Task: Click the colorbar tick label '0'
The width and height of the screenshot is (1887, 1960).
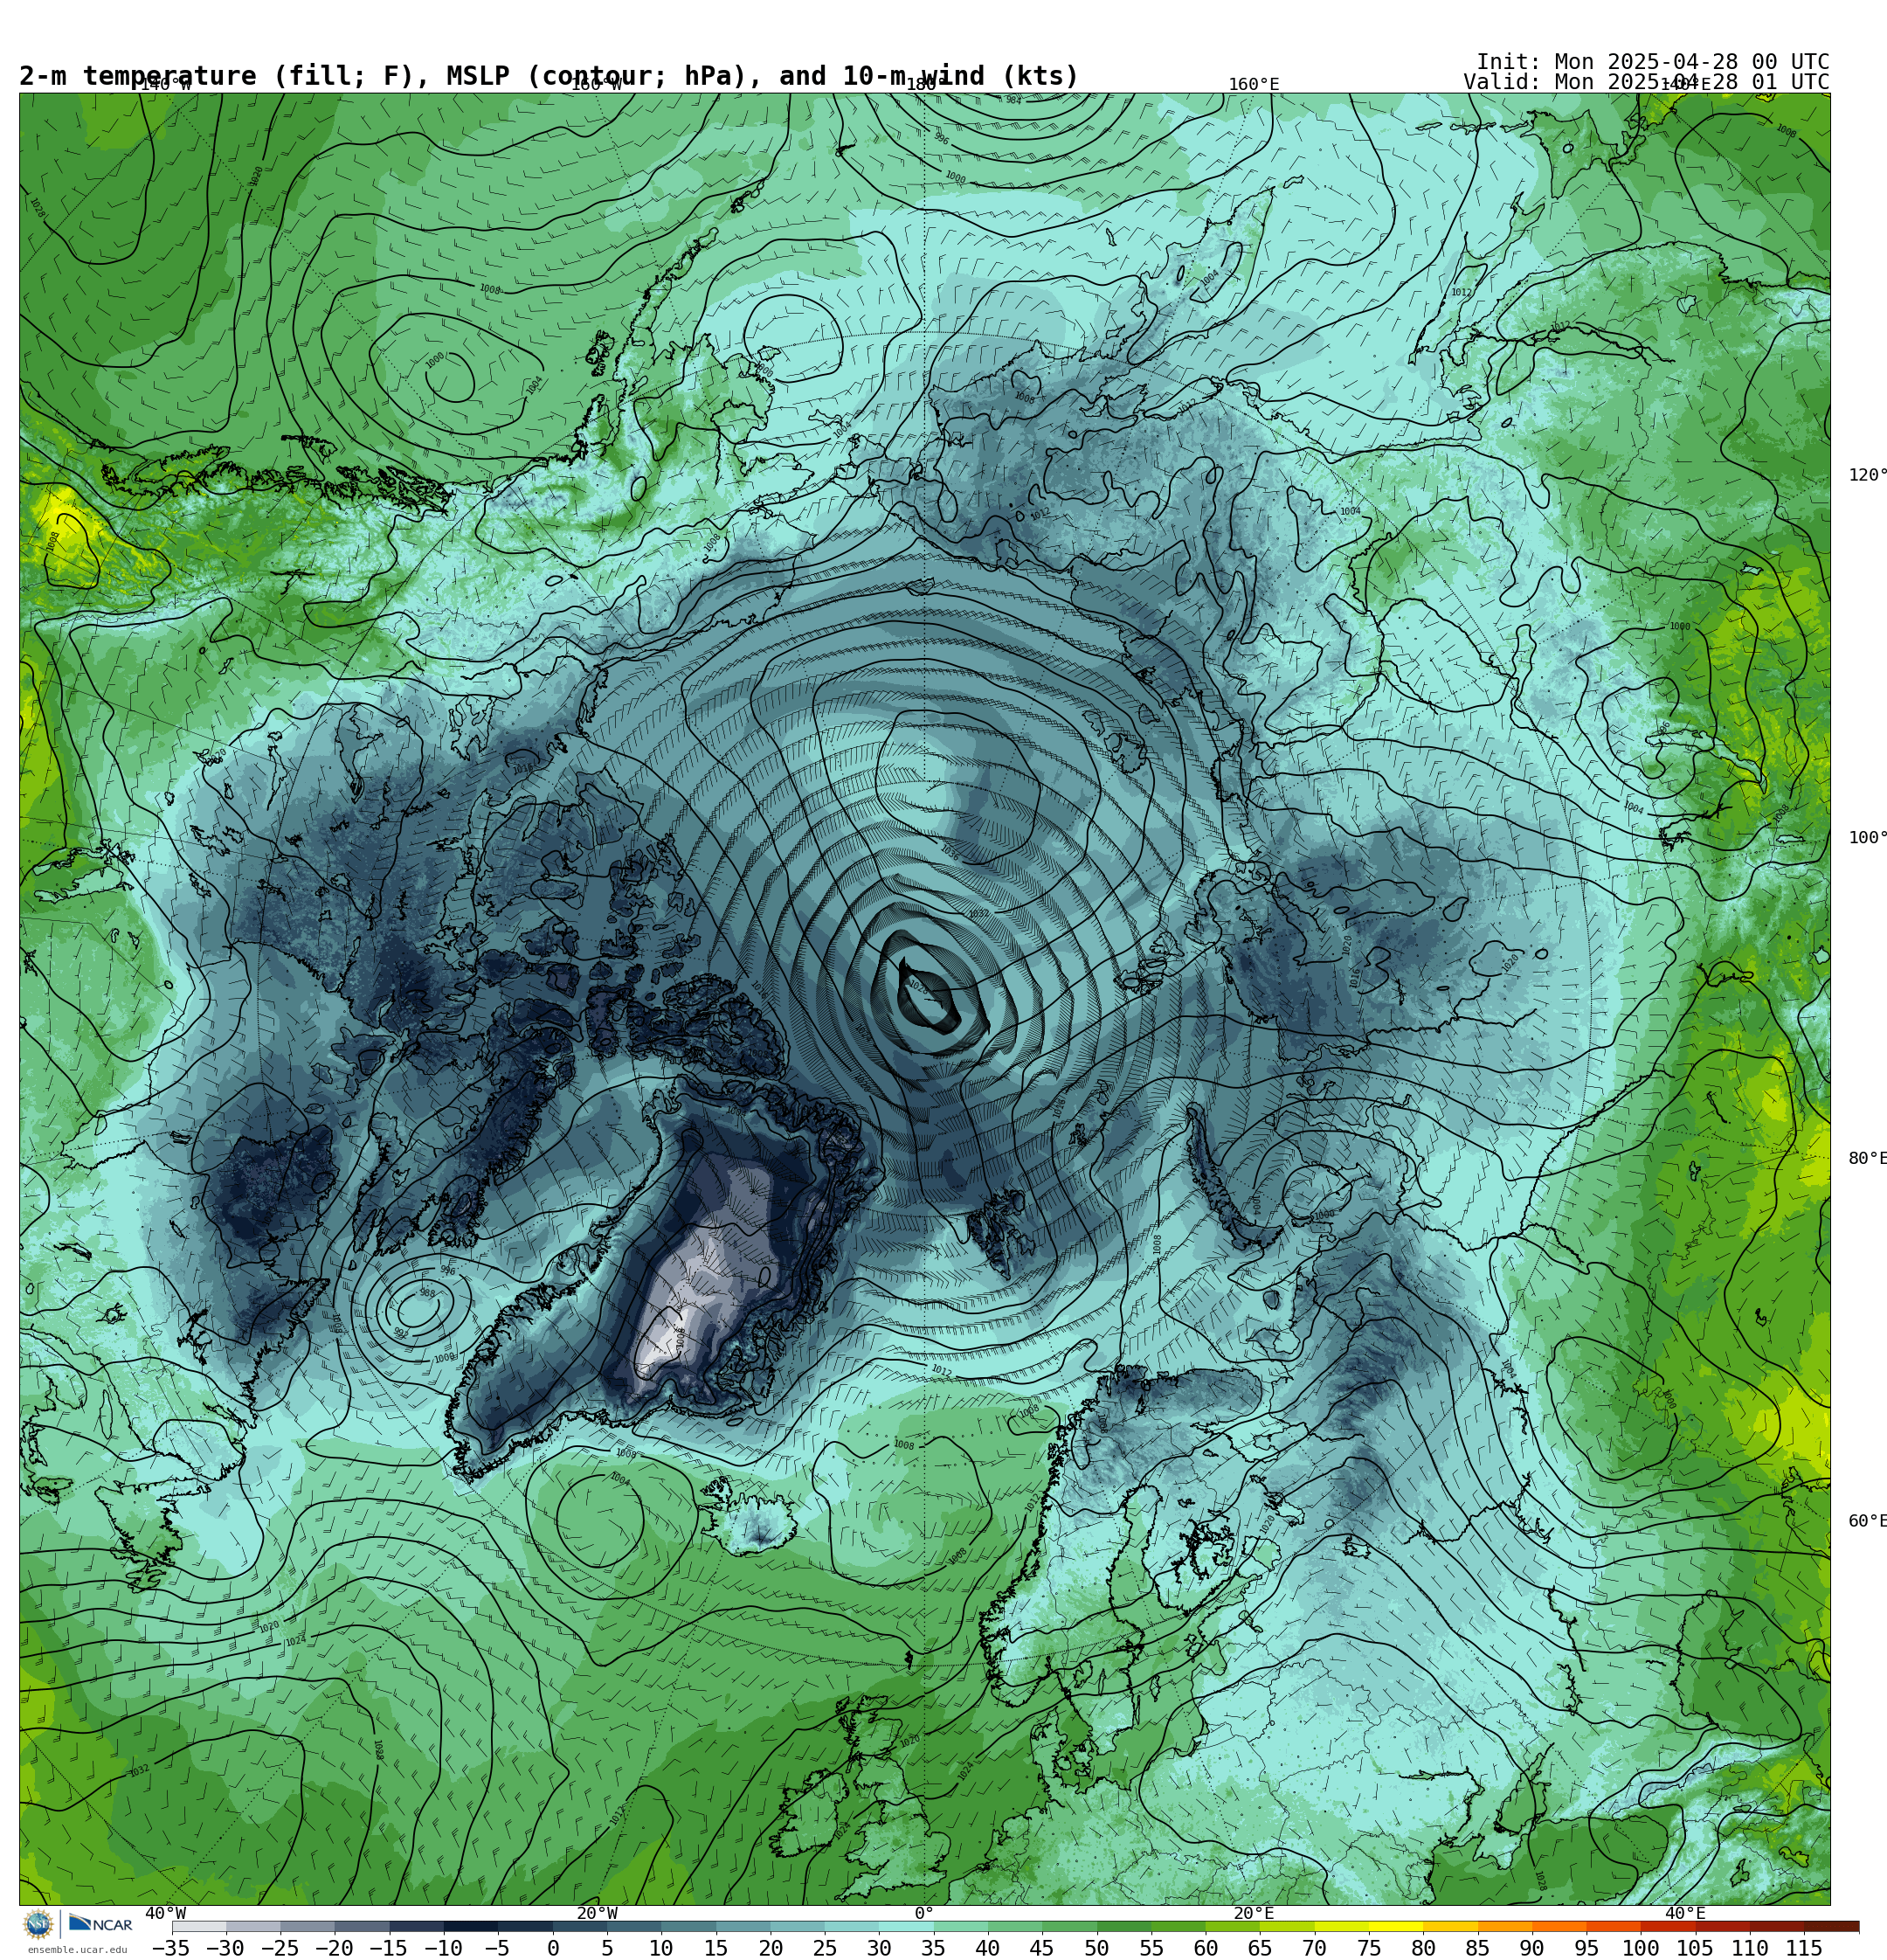Action: click(553, 1948)
